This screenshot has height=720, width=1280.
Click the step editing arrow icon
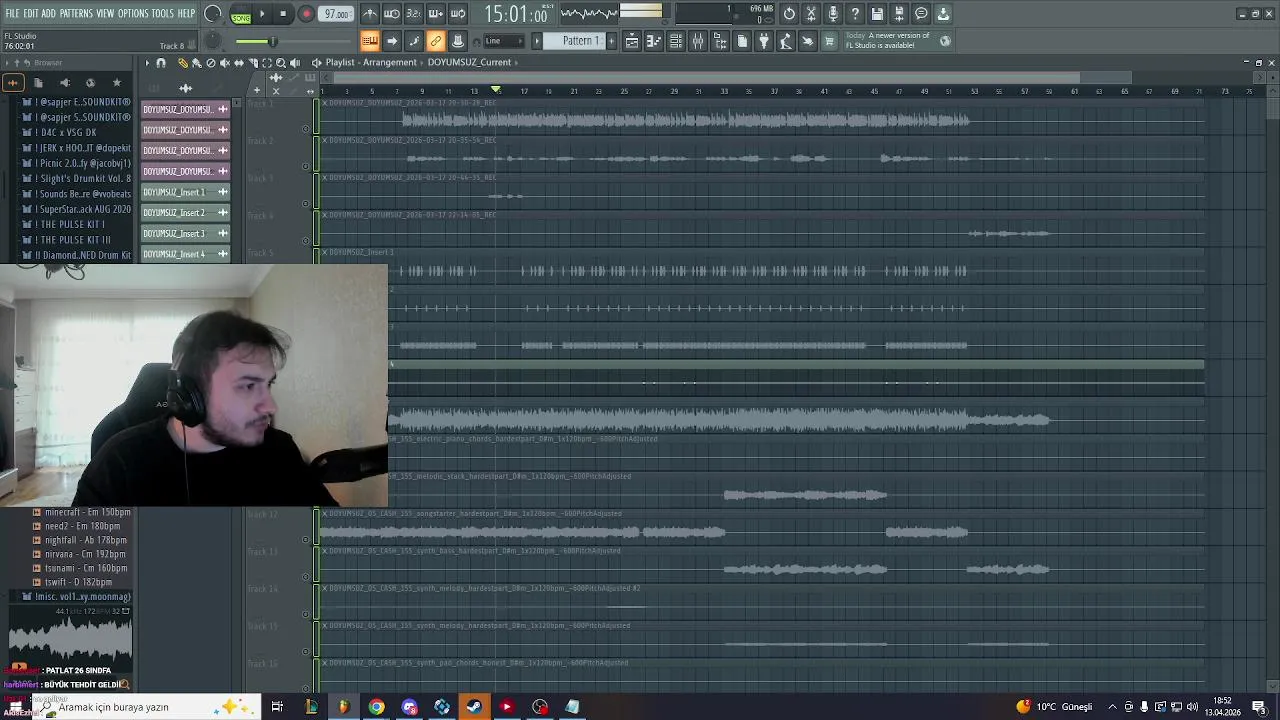[x=392, y=41]
